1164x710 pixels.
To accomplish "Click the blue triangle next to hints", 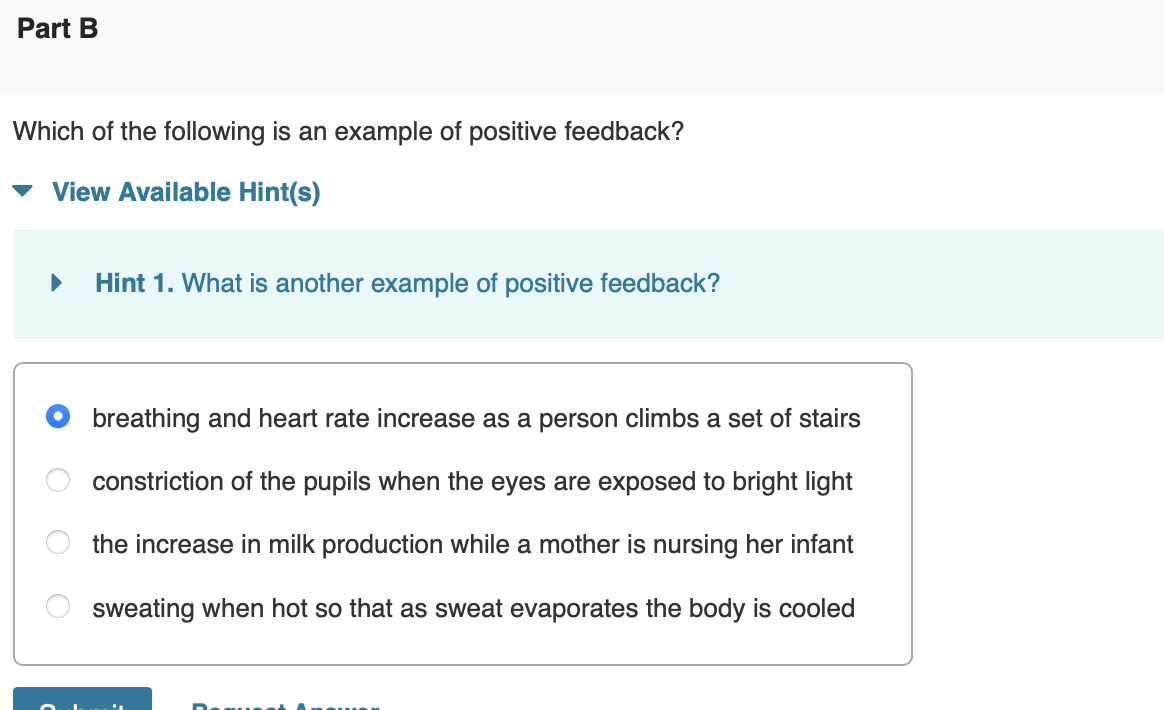I will click(22, 190).
